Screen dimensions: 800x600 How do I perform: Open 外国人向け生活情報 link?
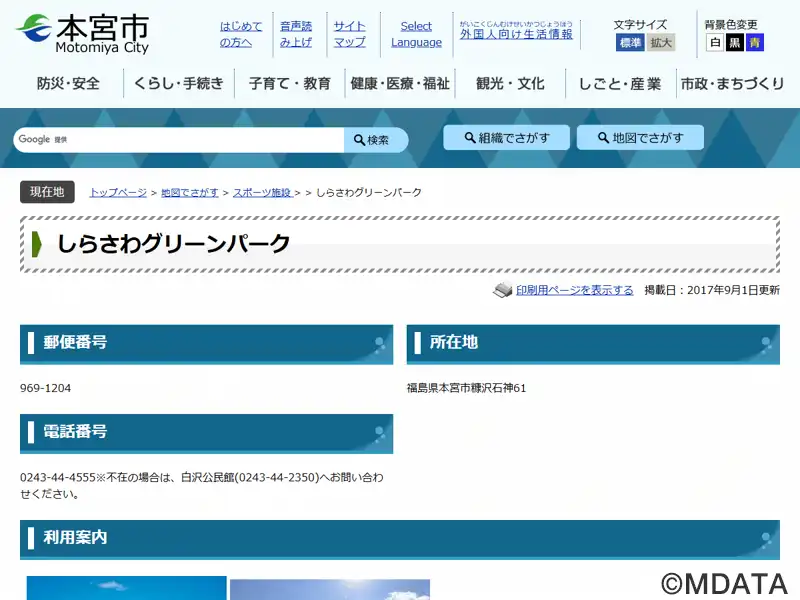click(x=516, y=34)
